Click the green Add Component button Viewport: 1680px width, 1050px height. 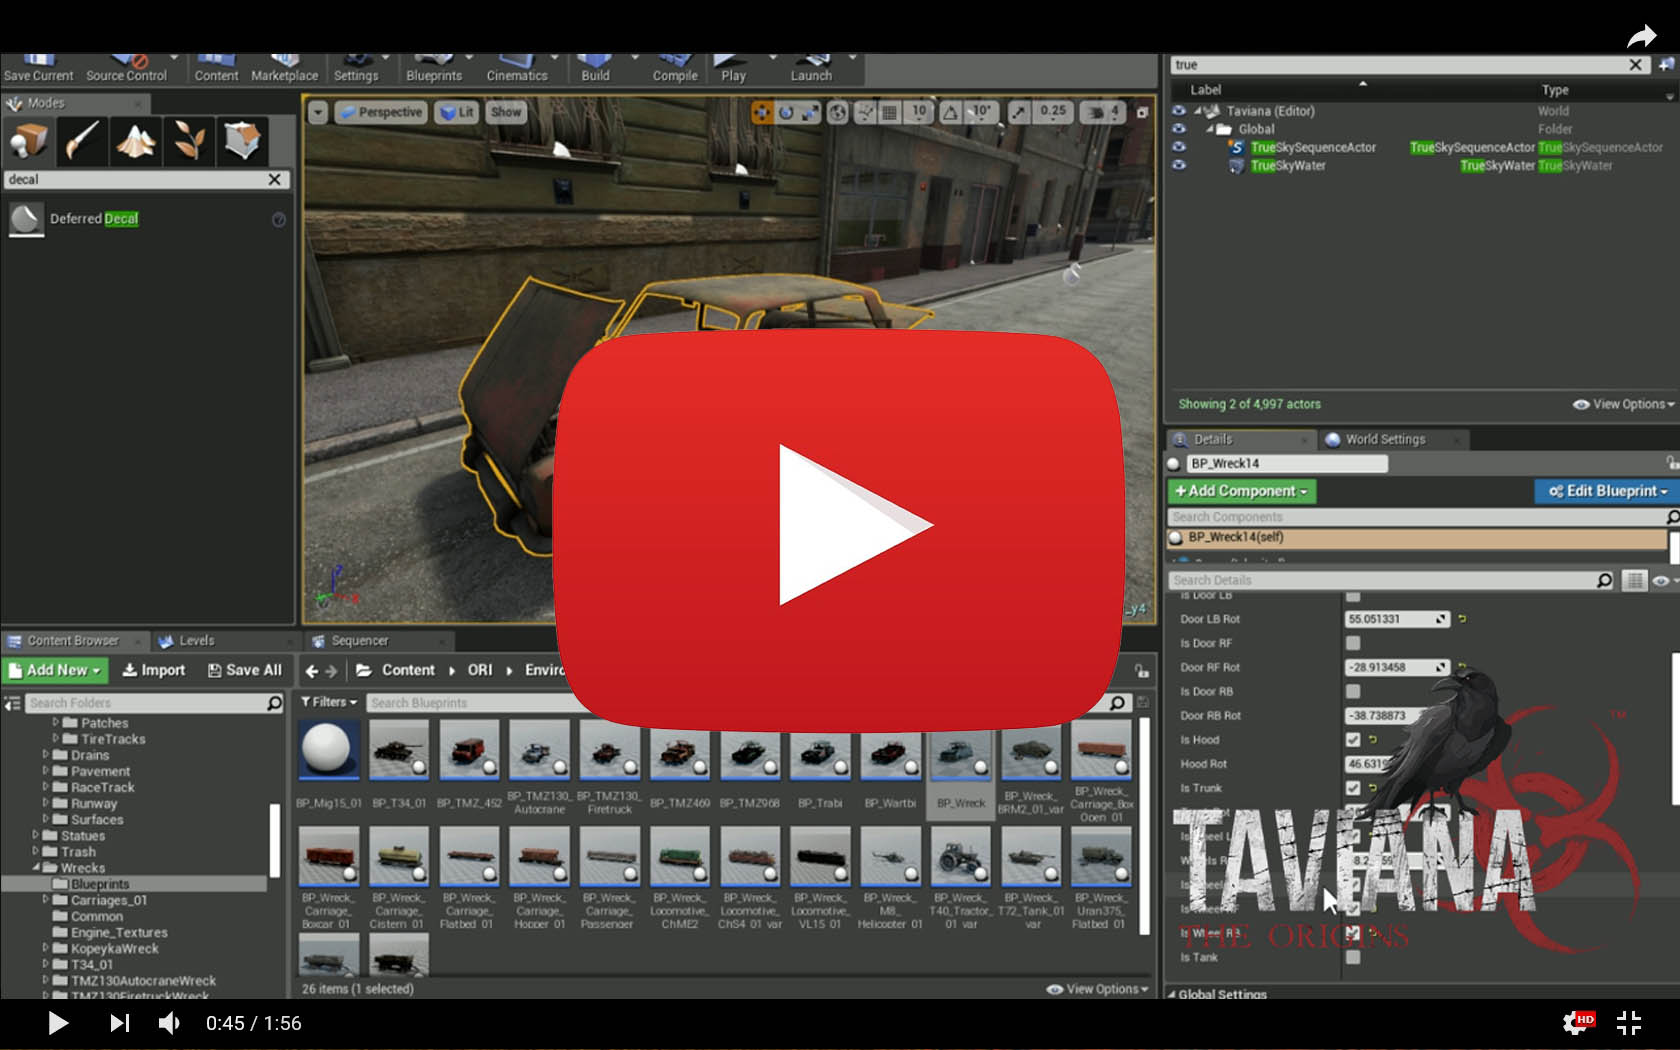pos(1242,491)
